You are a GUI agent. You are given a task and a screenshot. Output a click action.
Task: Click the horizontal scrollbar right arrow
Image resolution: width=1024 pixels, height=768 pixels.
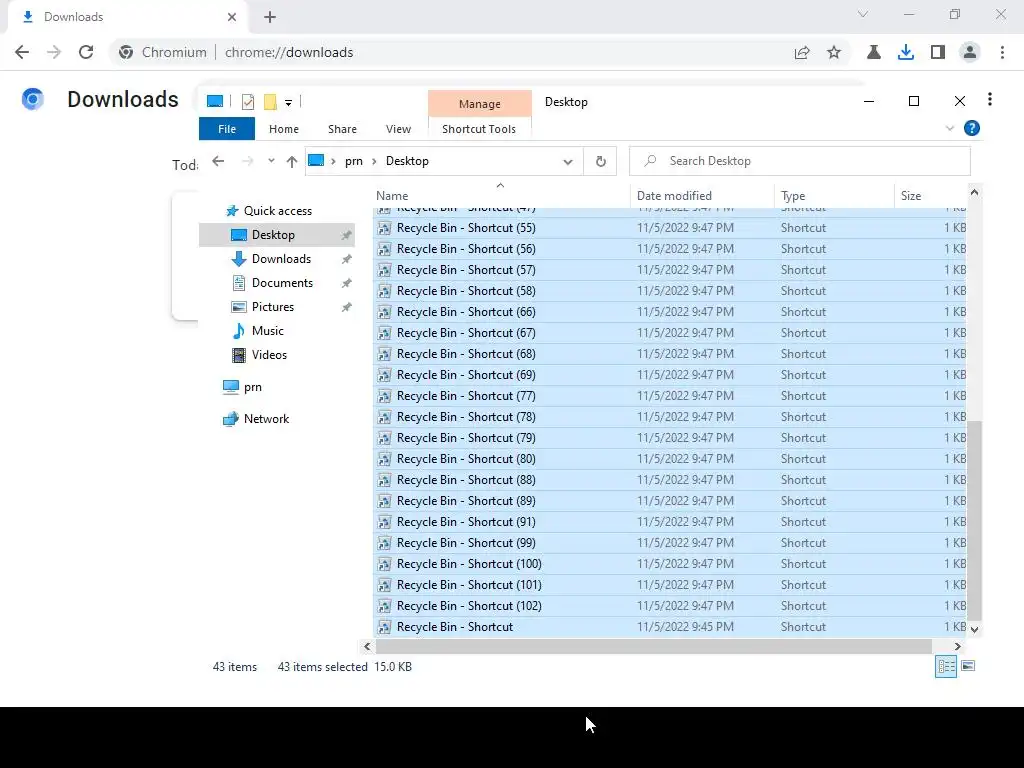957,646
